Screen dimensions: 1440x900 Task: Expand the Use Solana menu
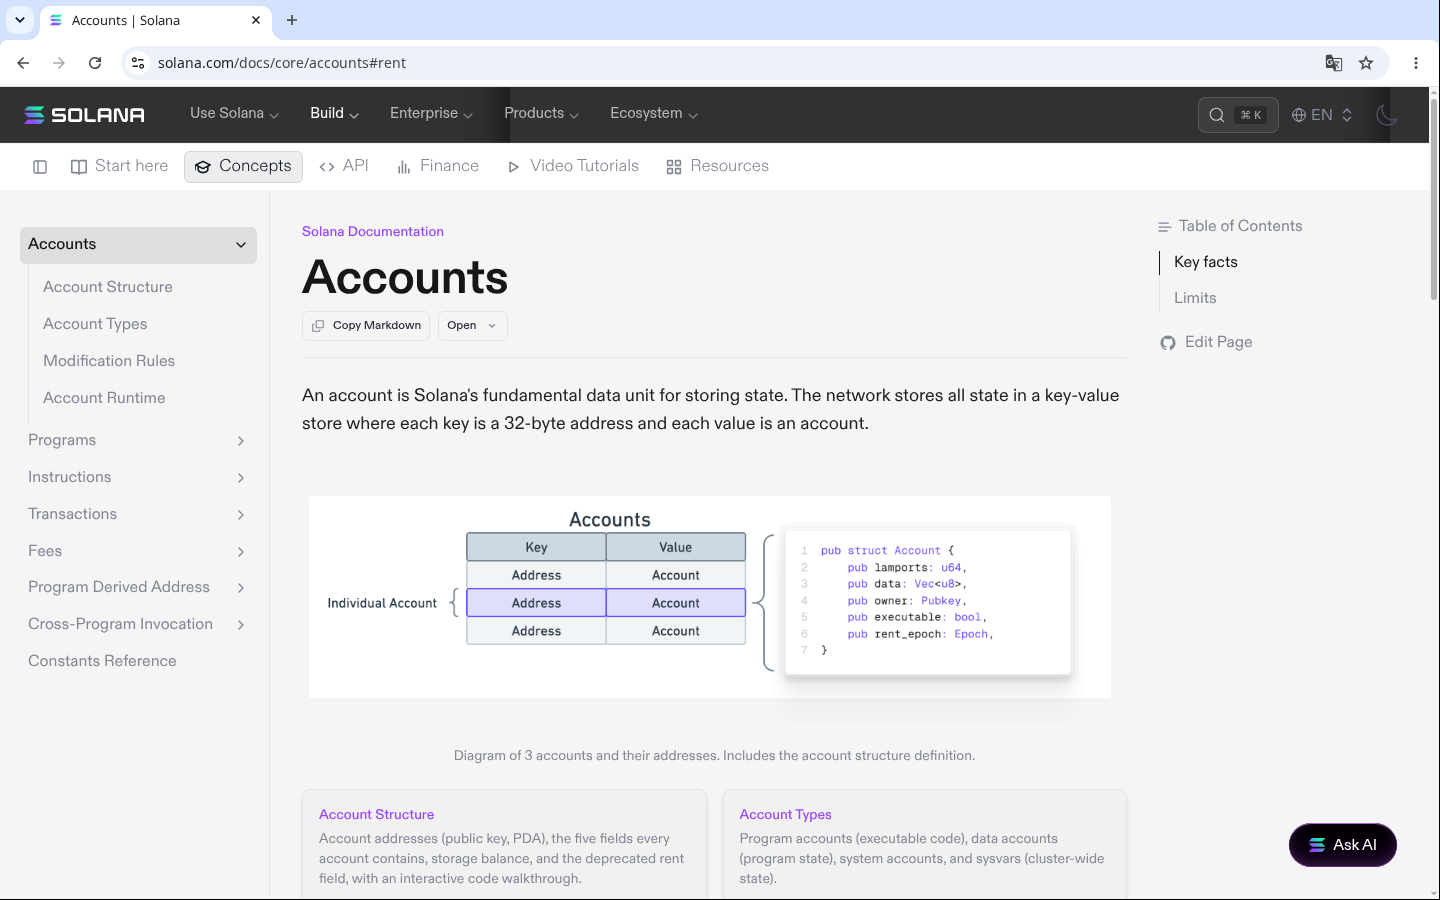pos(234,114)
